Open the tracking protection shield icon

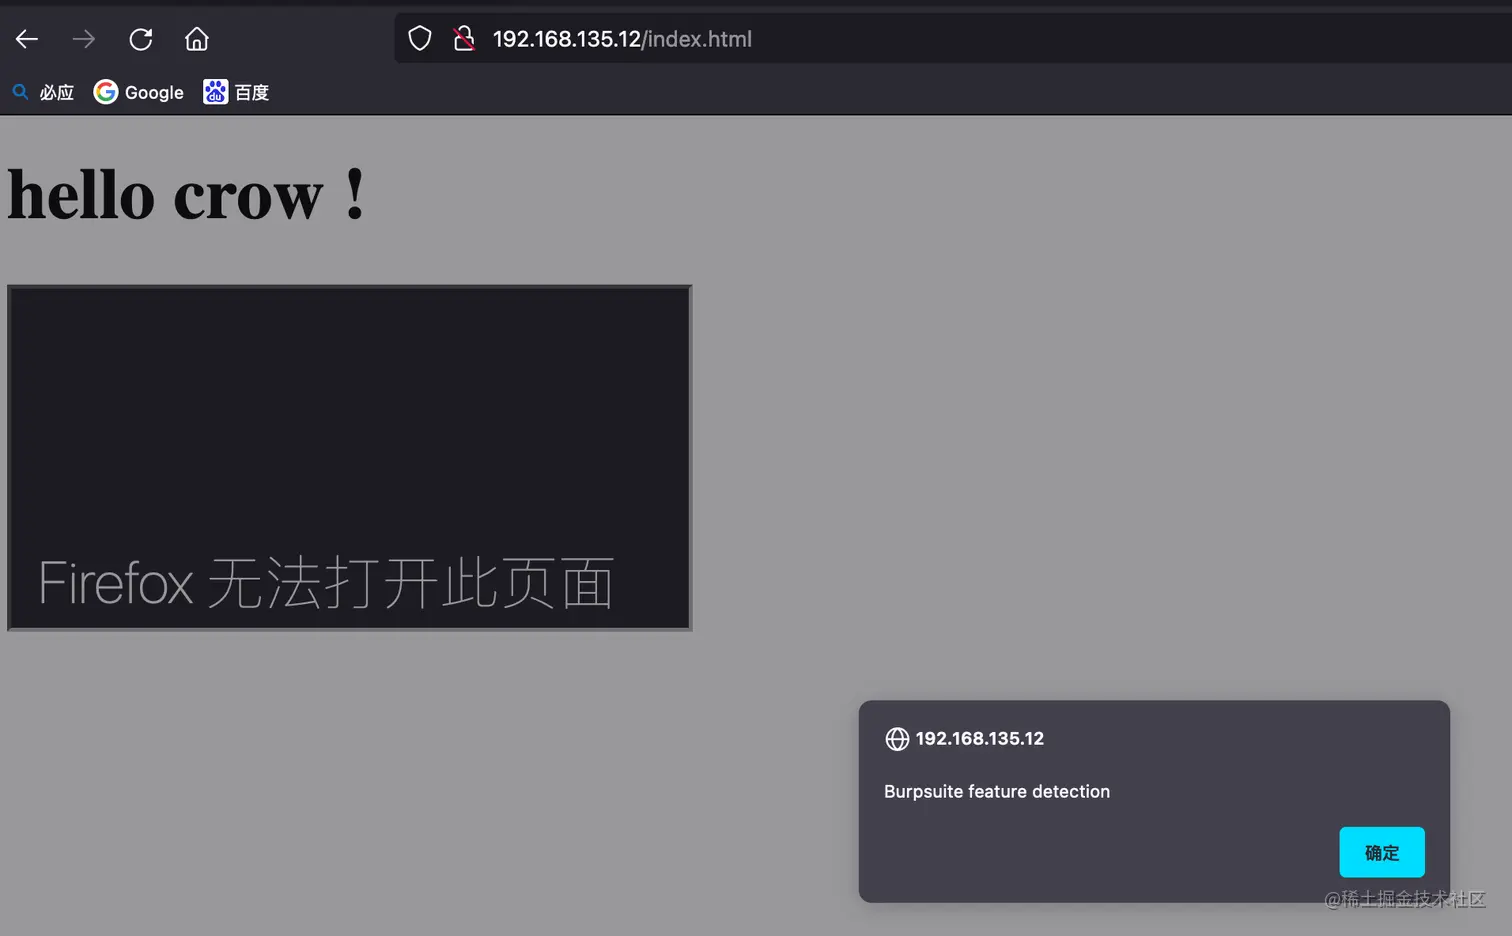[420, 39]
